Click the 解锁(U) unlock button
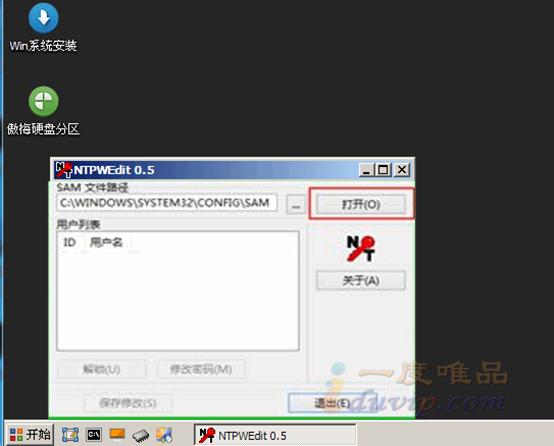This screenshot has width=554, height=446. coord(102,369)
